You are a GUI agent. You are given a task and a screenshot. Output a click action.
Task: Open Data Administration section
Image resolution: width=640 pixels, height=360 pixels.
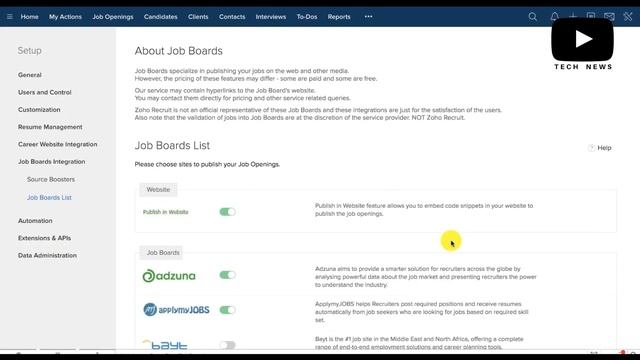point(47,256)
